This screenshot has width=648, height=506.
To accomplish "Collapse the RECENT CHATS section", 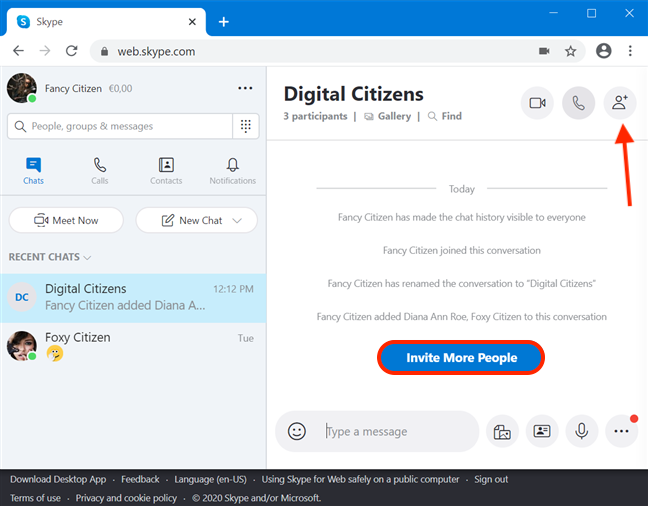I will click(50, 257).
